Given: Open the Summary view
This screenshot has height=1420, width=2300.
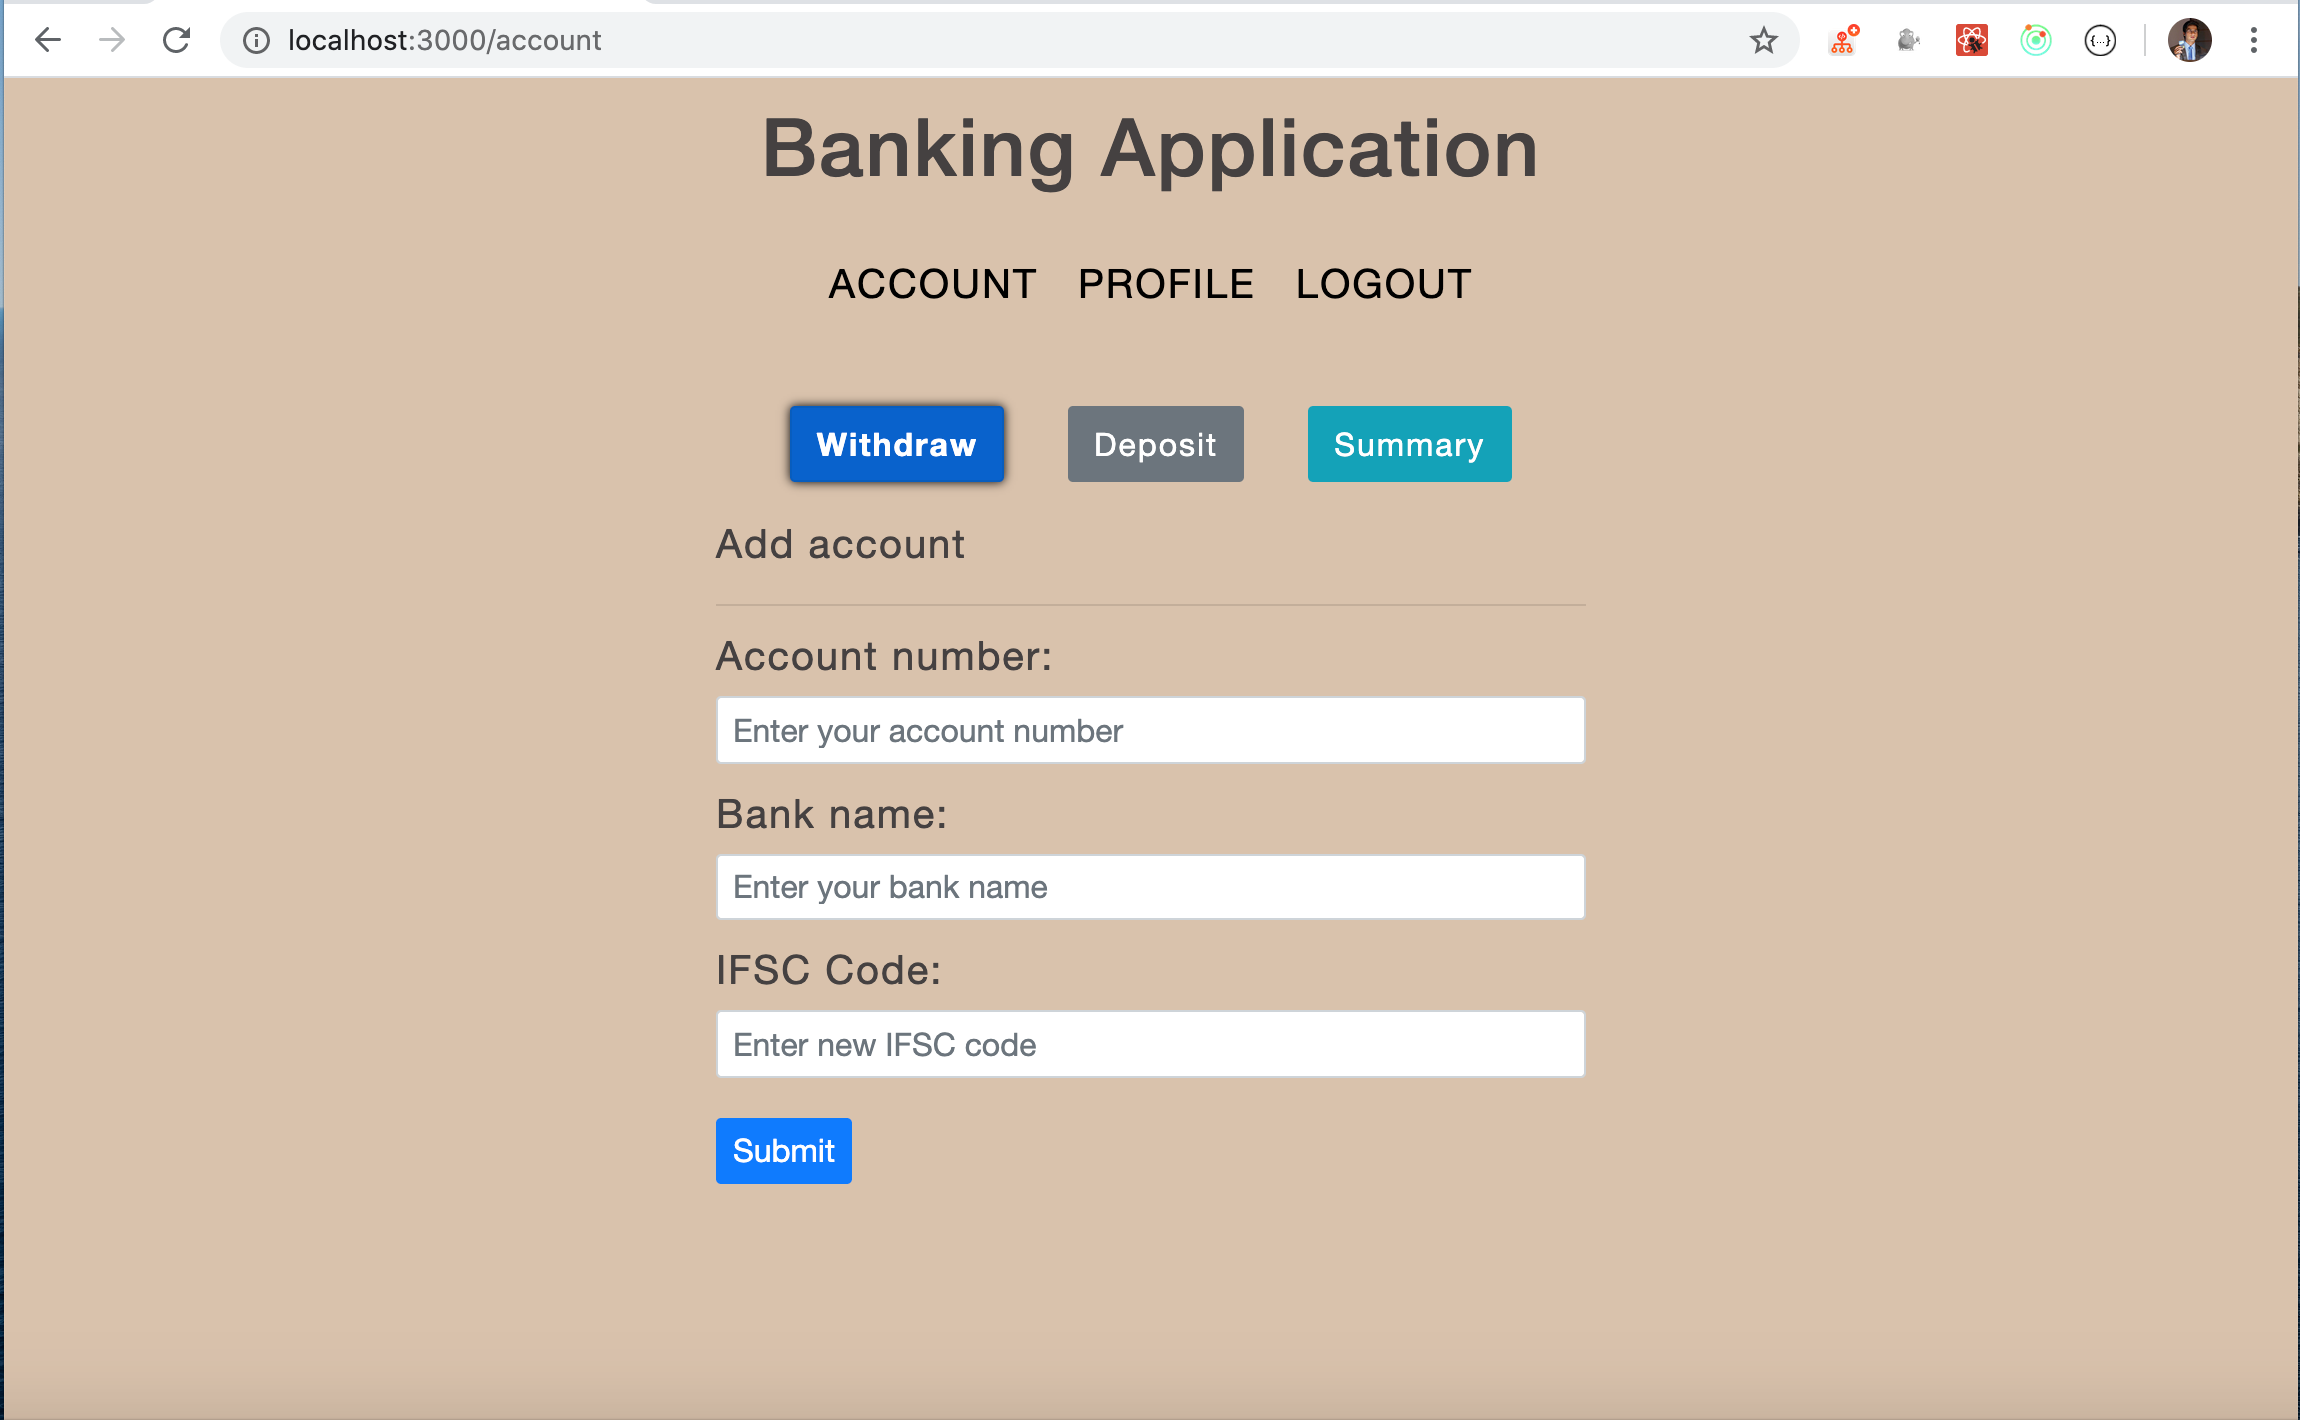Looking at the screenshot, I should [1409, 444].
